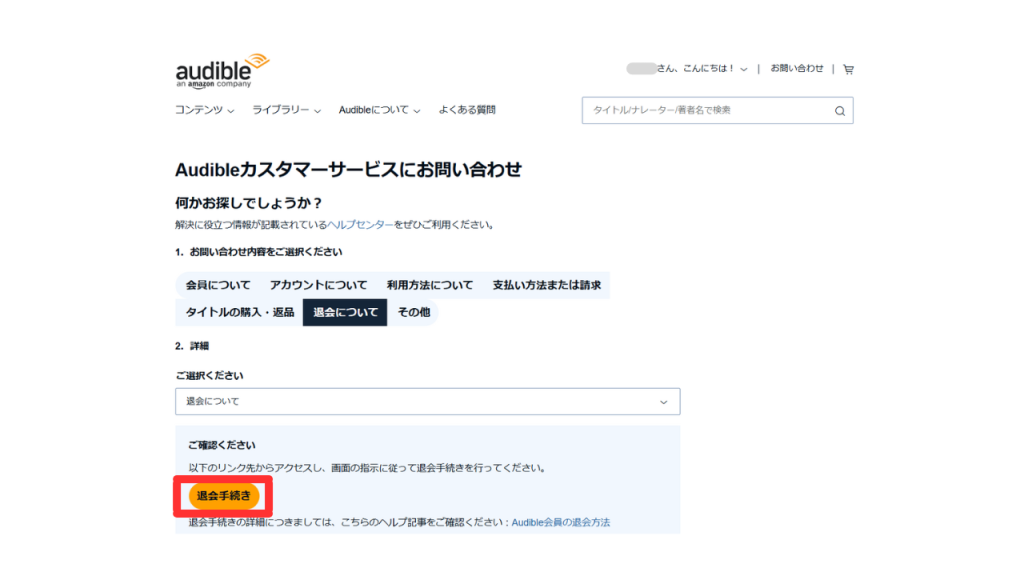Open the shopping cart icon
Viewport: 1024px width, 576px height.
(x=848, y=69)
